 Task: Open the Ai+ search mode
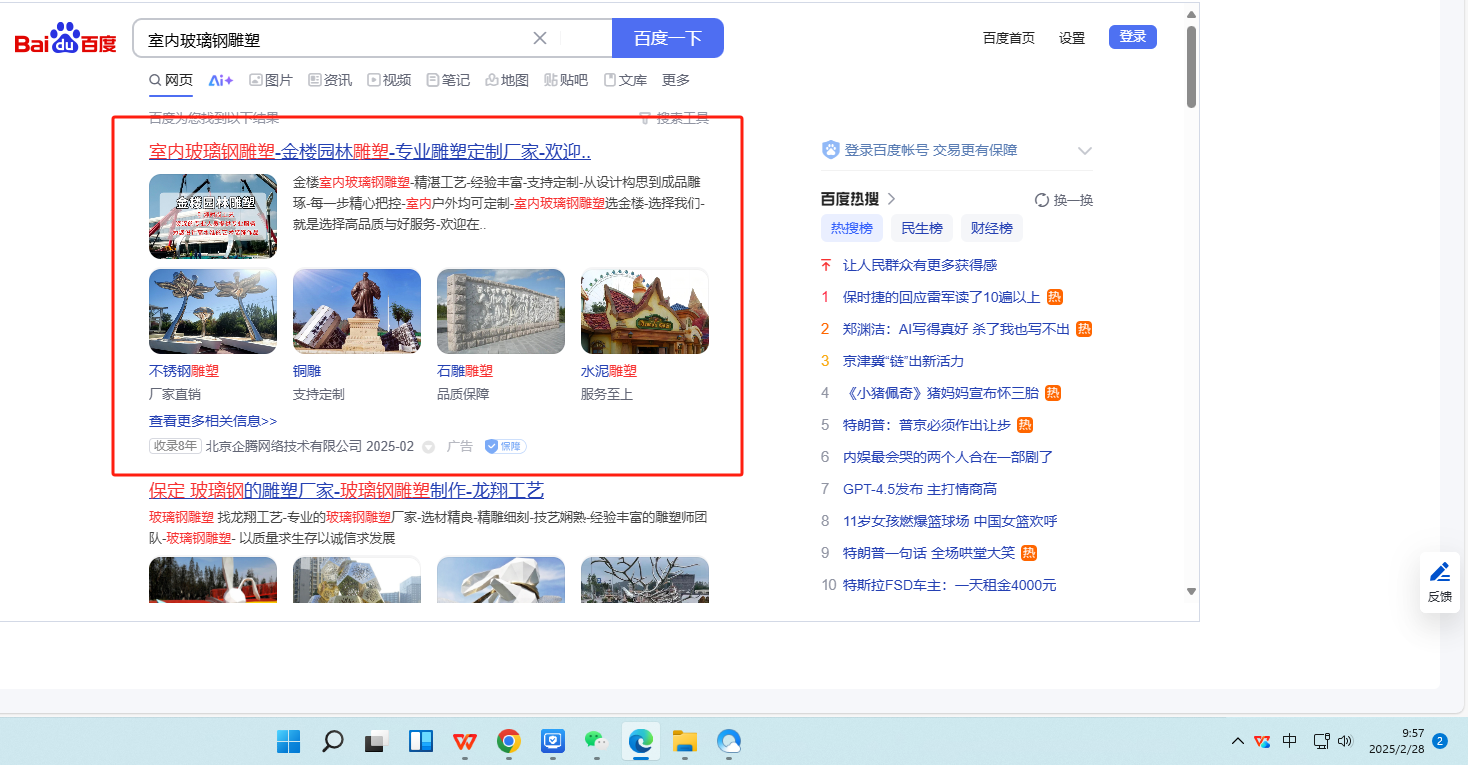(x=220, y=80)
